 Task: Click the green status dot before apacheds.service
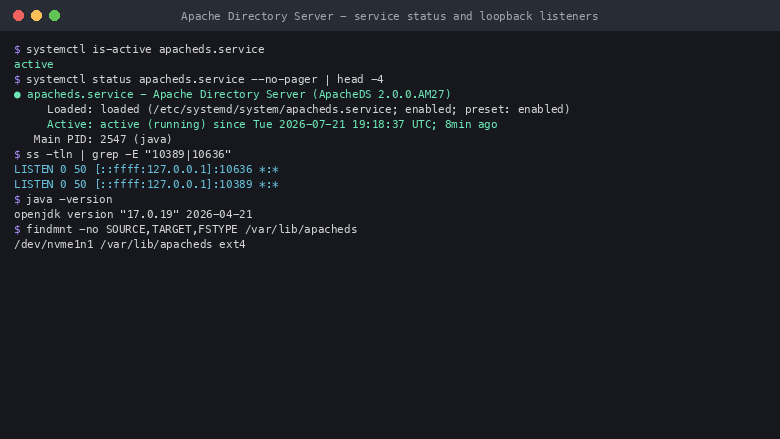(17, 95)
